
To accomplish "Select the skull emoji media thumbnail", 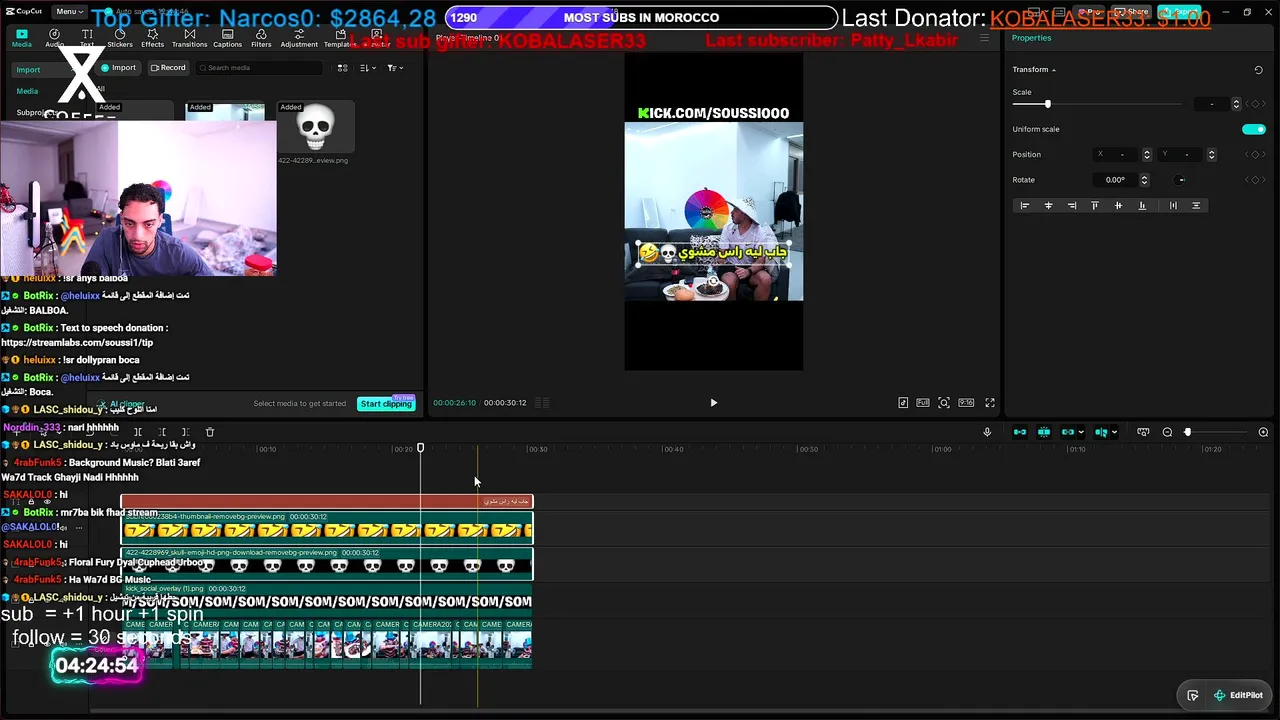I will [316, 127].
